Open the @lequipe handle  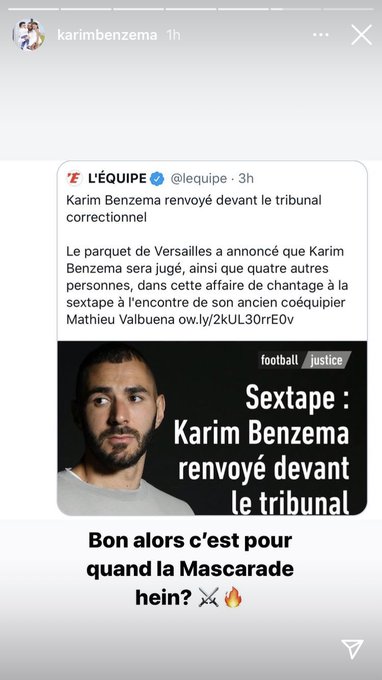point(199,179)
